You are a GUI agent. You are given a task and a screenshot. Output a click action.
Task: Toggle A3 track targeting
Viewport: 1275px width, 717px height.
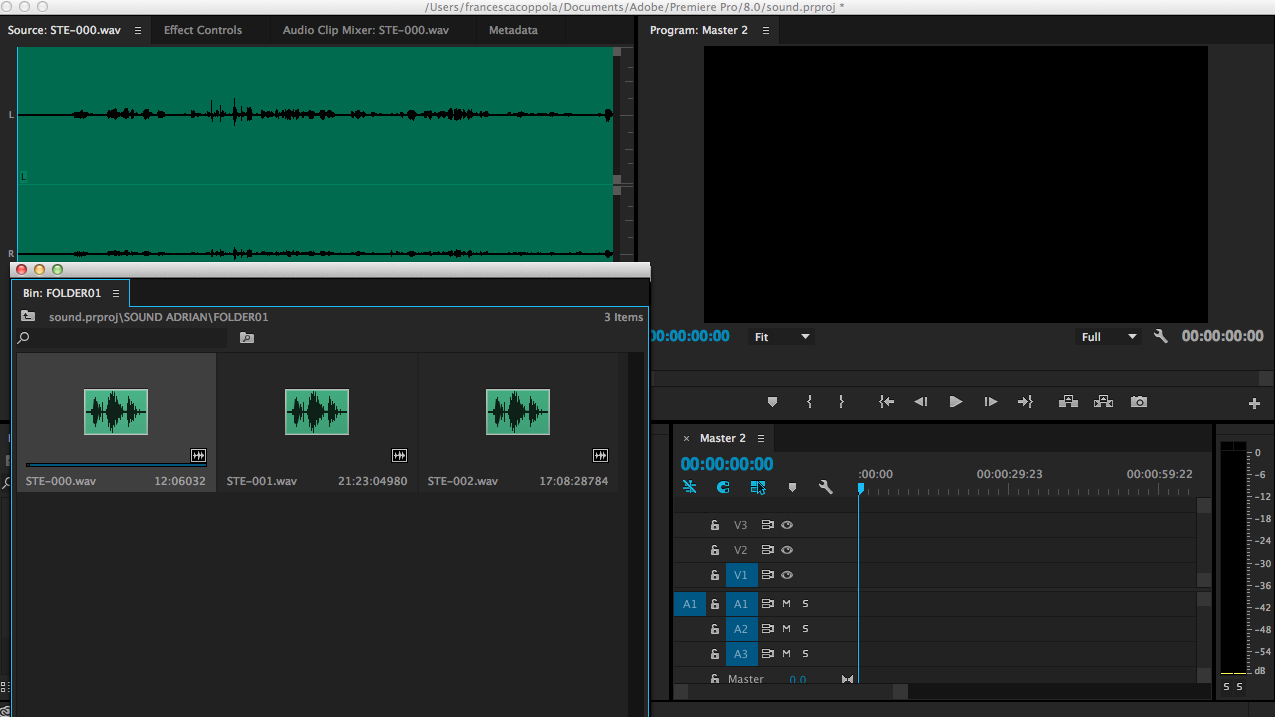point(741,654)
